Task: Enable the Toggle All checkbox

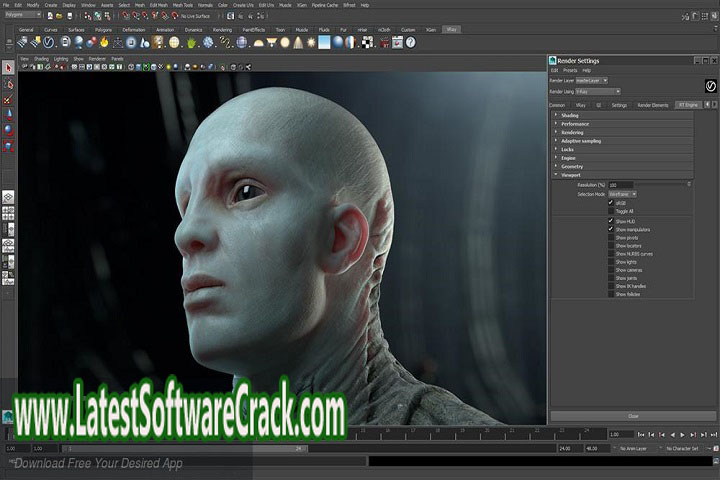Action: (611, 211)
